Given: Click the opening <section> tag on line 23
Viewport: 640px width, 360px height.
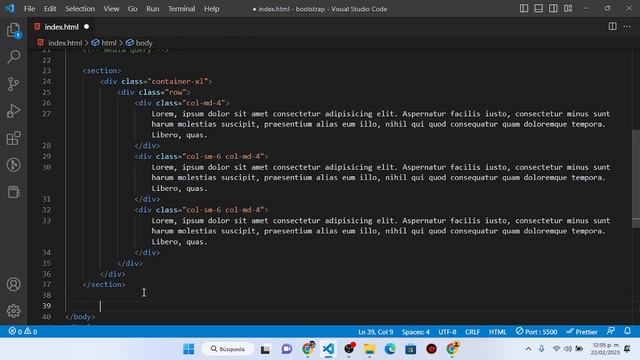Looking at the screenshot, I should click(102, 71).
